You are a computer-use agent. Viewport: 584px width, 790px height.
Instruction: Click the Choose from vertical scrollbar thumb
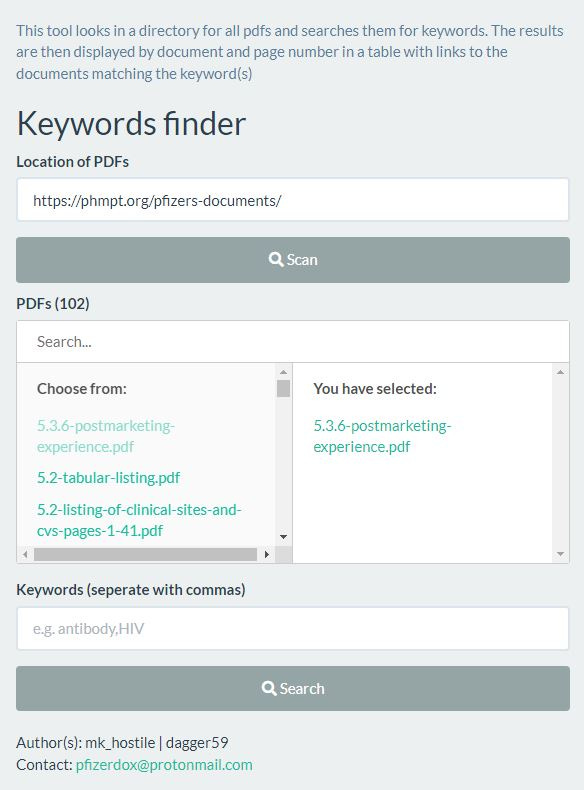(x=283, y=388)
